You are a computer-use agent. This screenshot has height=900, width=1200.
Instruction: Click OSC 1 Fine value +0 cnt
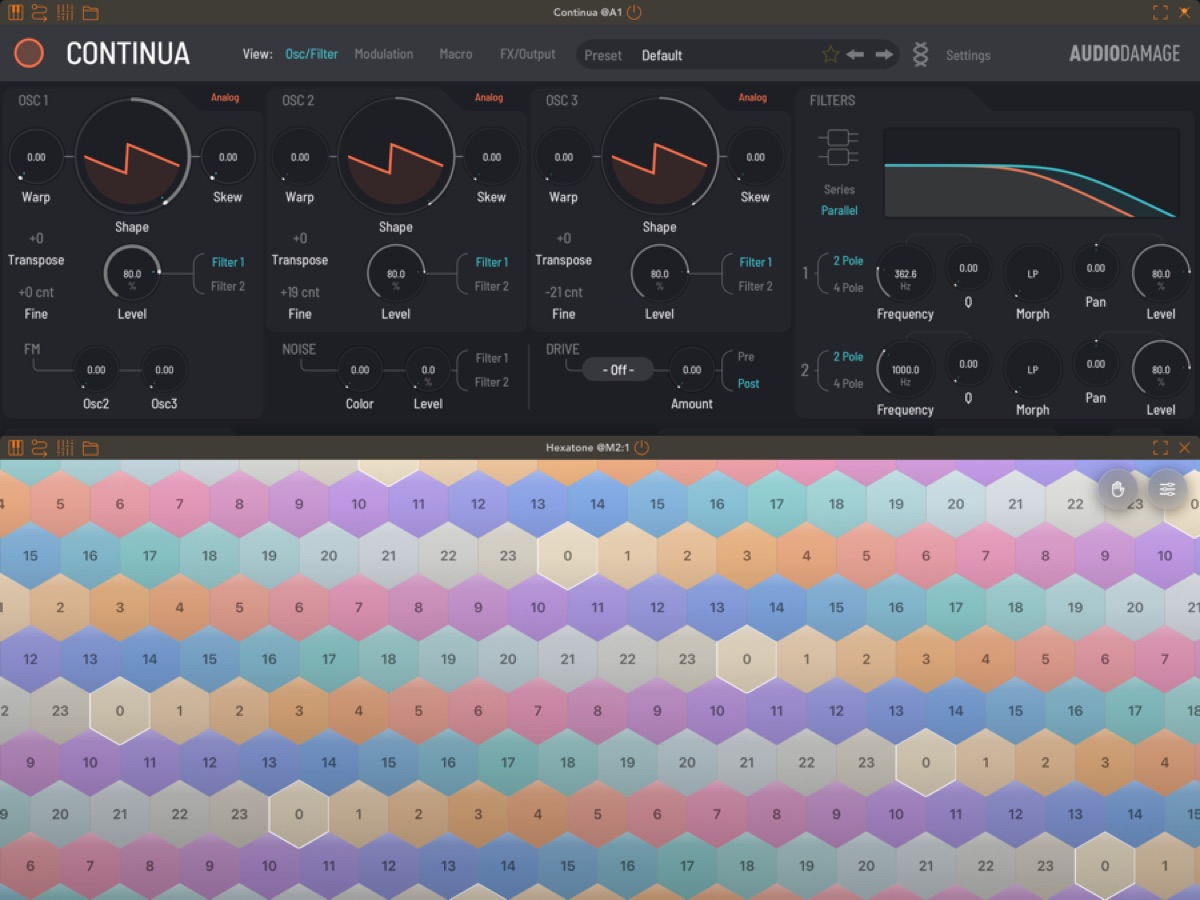[x=36, y=292]
